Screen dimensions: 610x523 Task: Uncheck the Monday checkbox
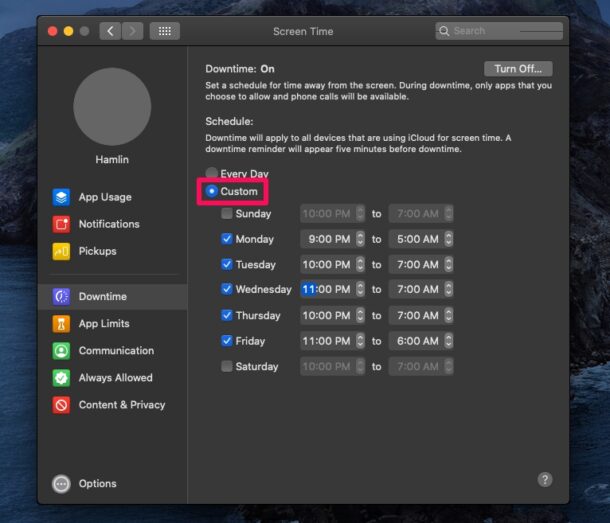[x=226, y=239]
